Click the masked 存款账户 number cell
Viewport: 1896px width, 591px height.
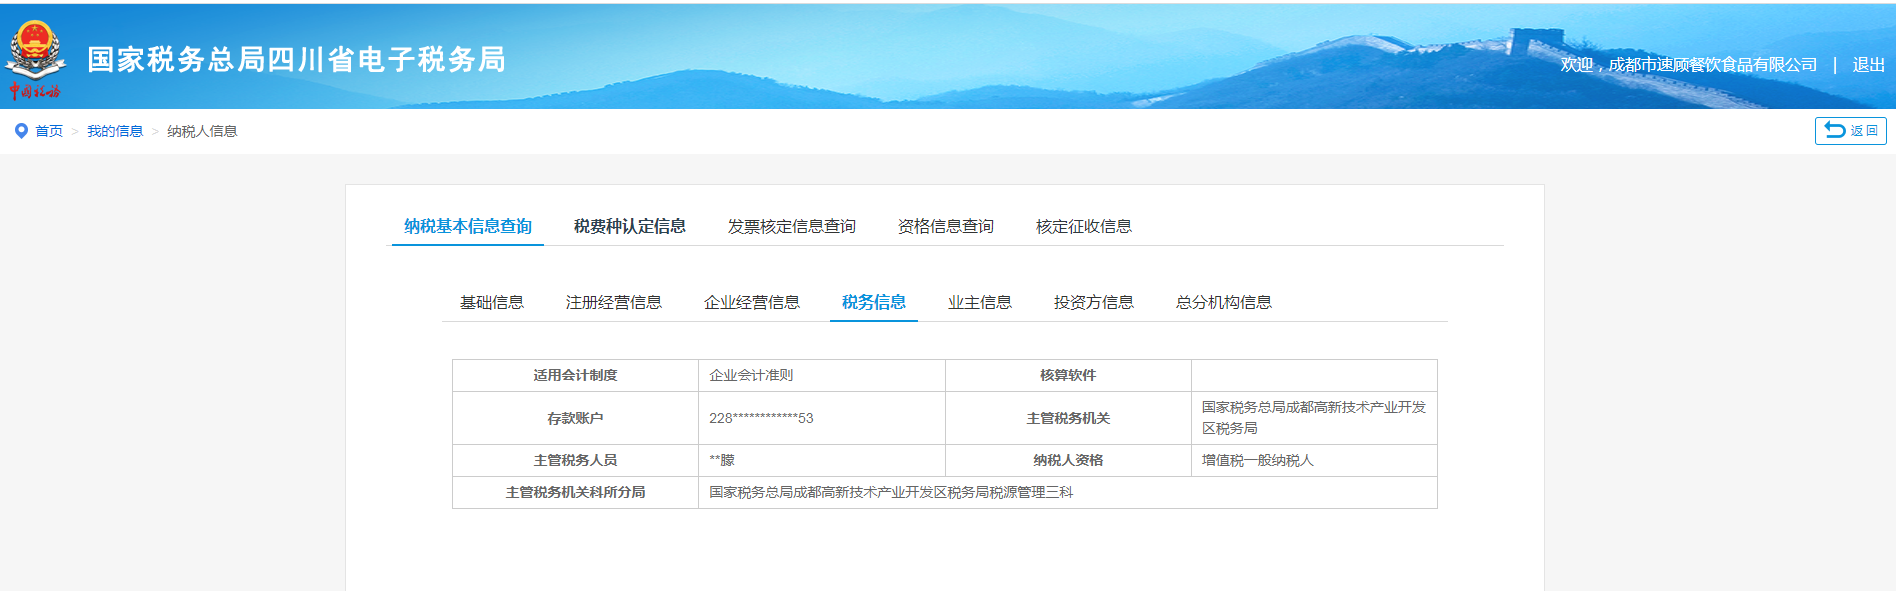coord(762,418)
